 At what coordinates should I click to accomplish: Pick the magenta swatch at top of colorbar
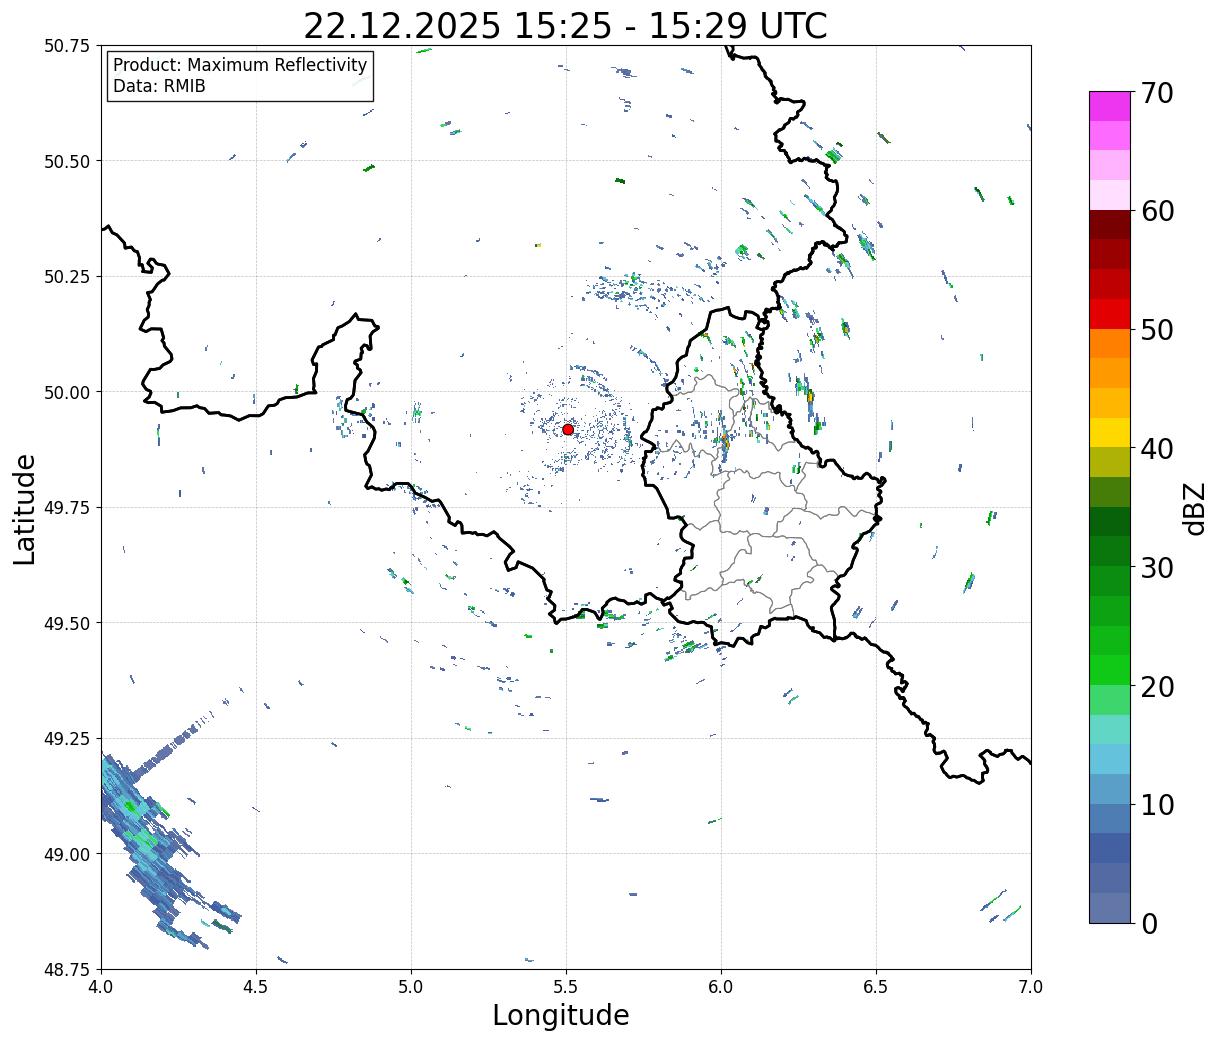click(x=1110, y=106)
